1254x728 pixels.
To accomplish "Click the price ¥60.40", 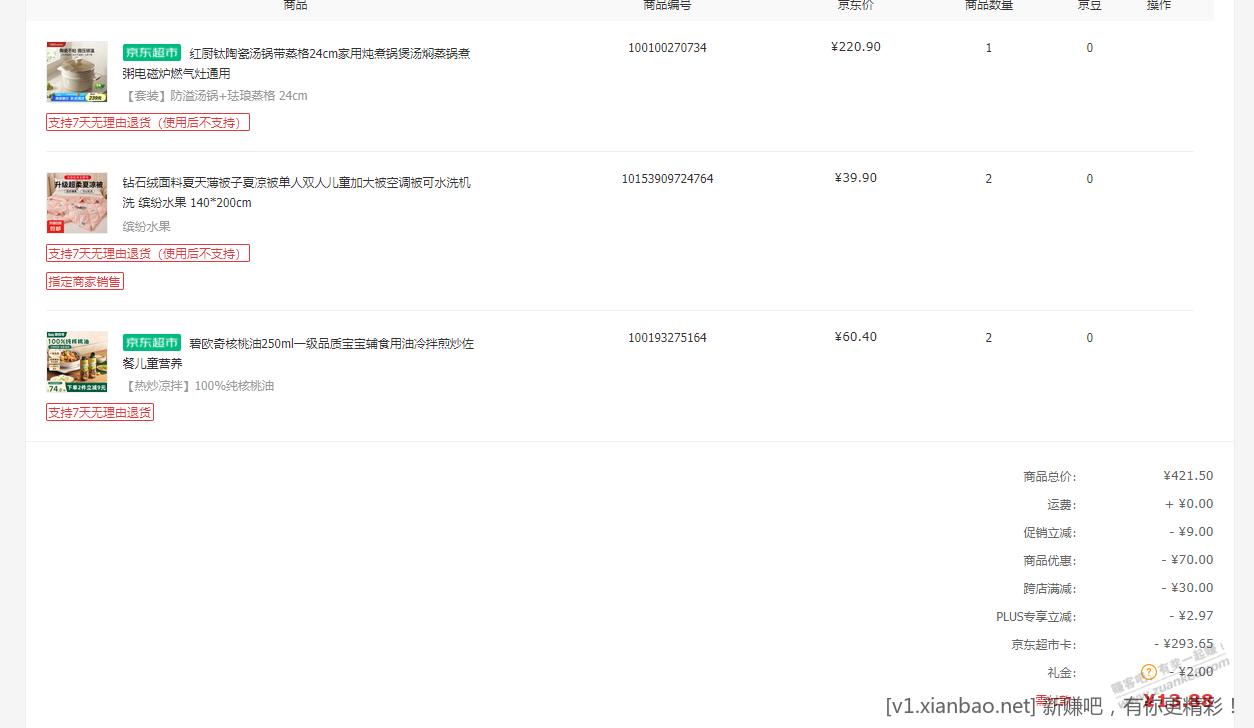I will [856, 337].
